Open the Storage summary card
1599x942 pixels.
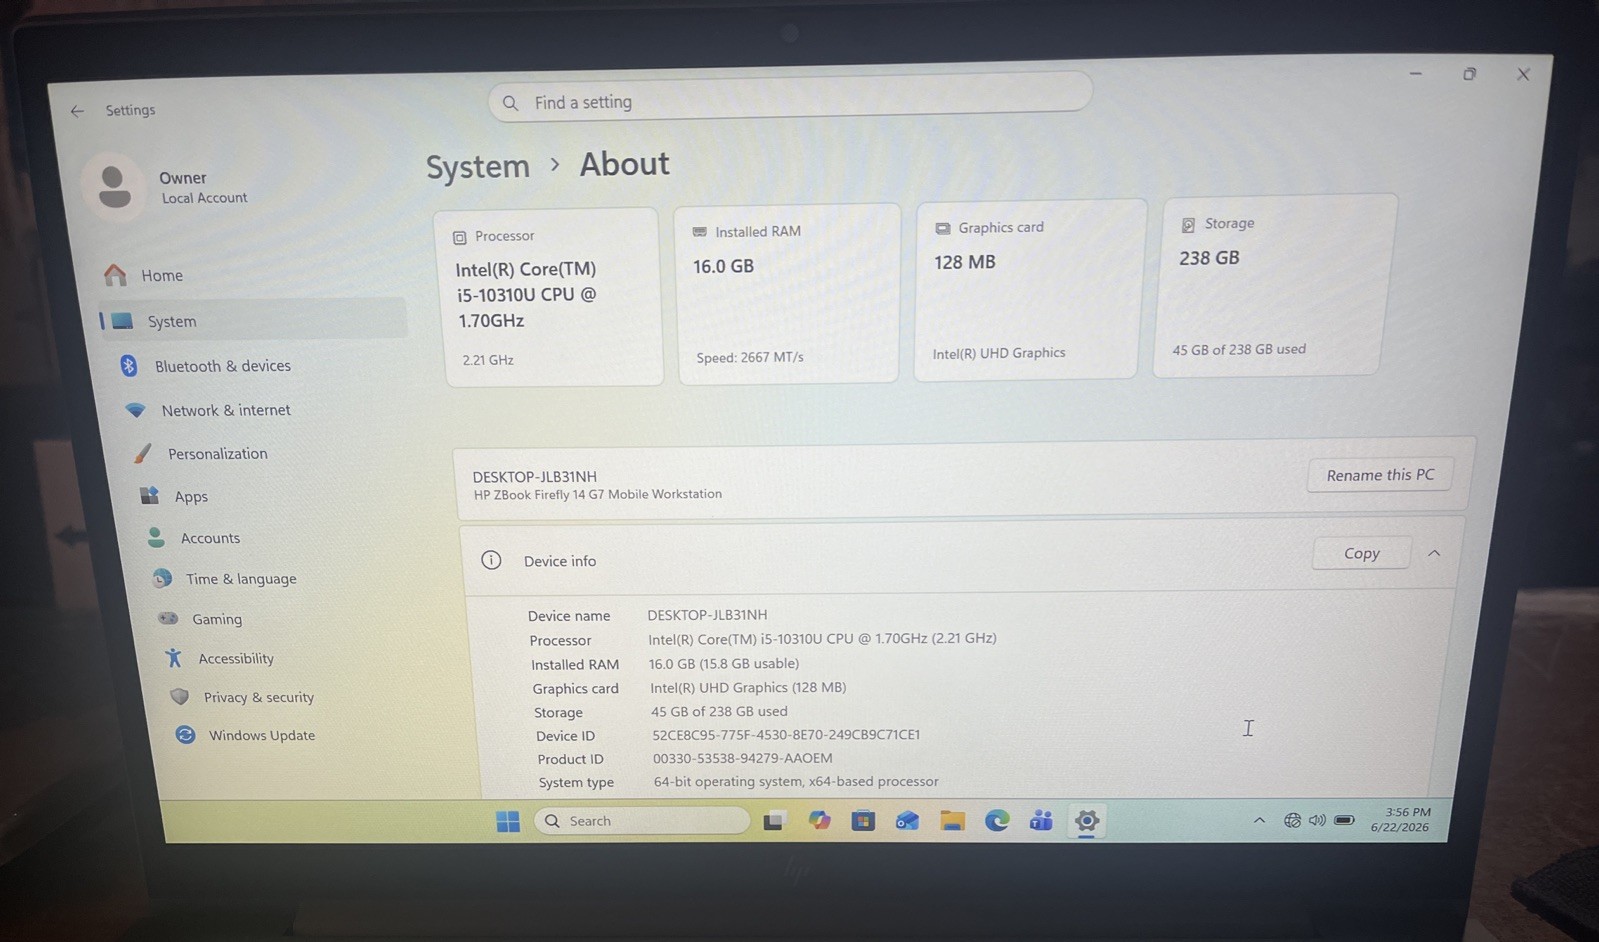[x=1273, y=285]
